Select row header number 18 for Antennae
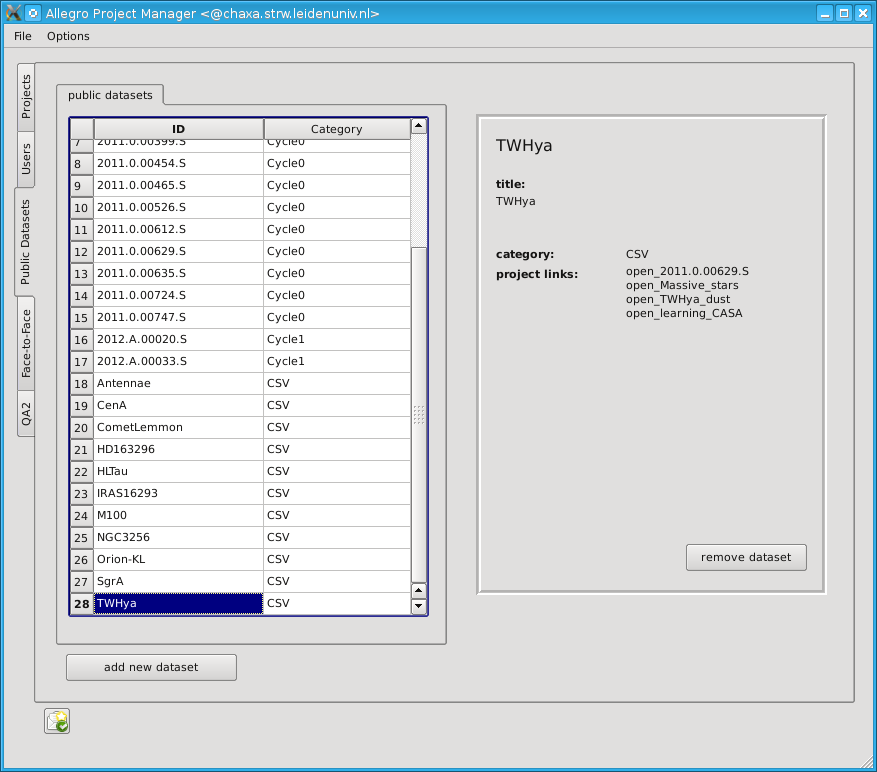 (x=81, y=383)
